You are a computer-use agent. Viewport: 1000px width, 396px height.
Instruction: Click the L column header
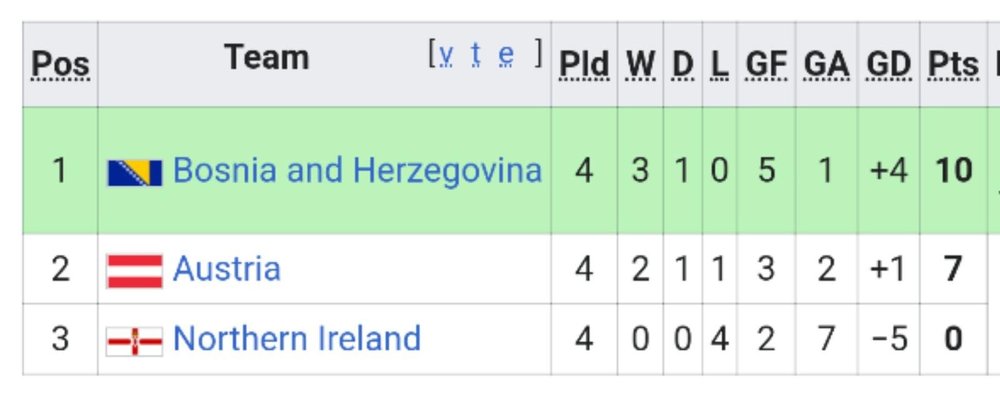(719, 64)
